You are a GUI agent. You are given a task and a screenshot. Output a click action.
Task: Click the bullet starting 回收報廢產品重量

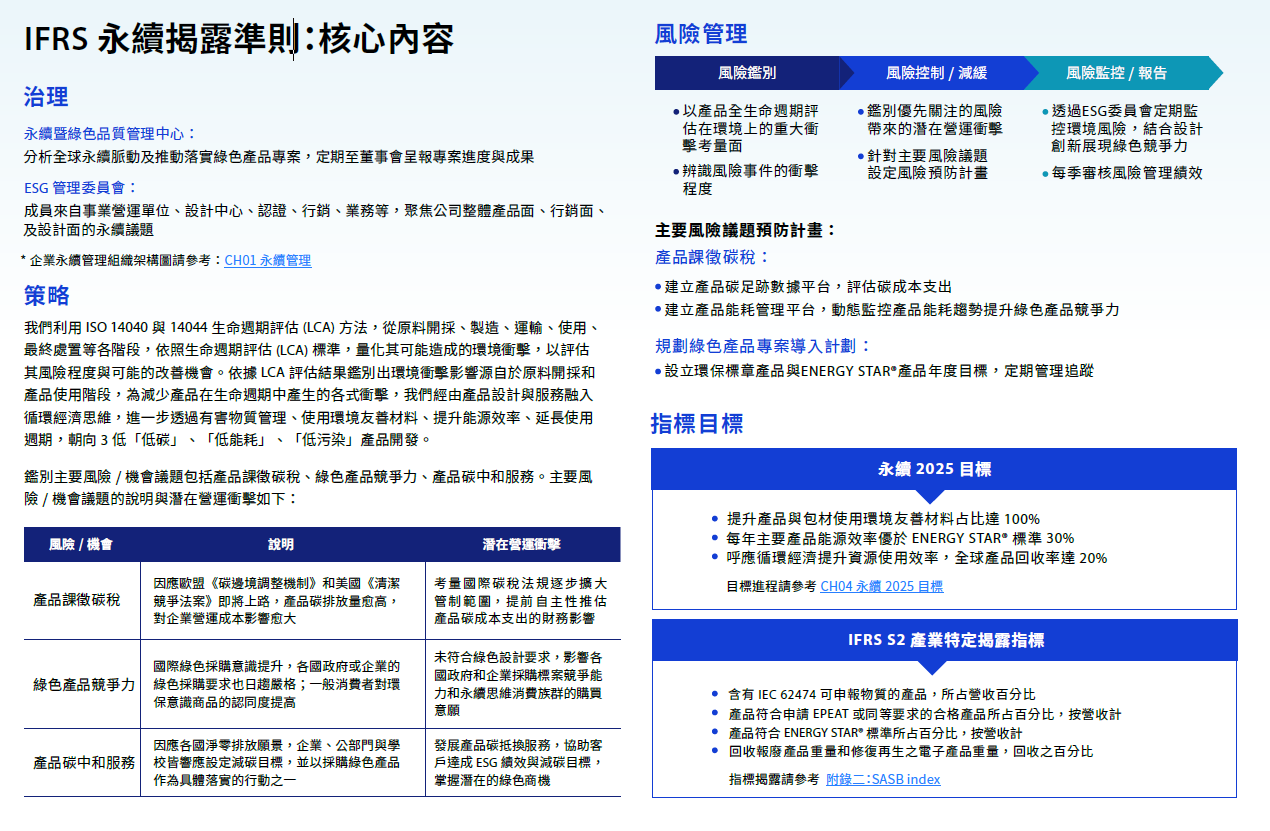pyautogui.click(x=902, y=751)
